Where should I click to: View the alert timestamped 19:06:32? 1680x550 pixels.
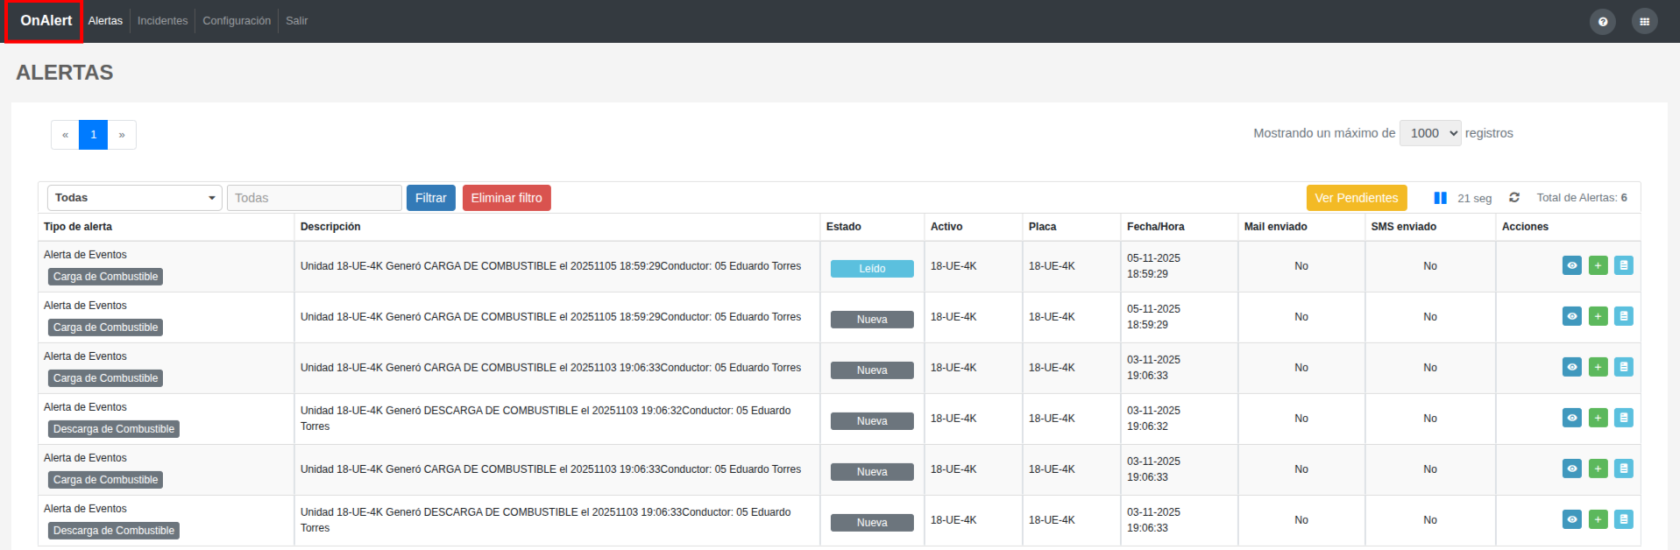1572,418
